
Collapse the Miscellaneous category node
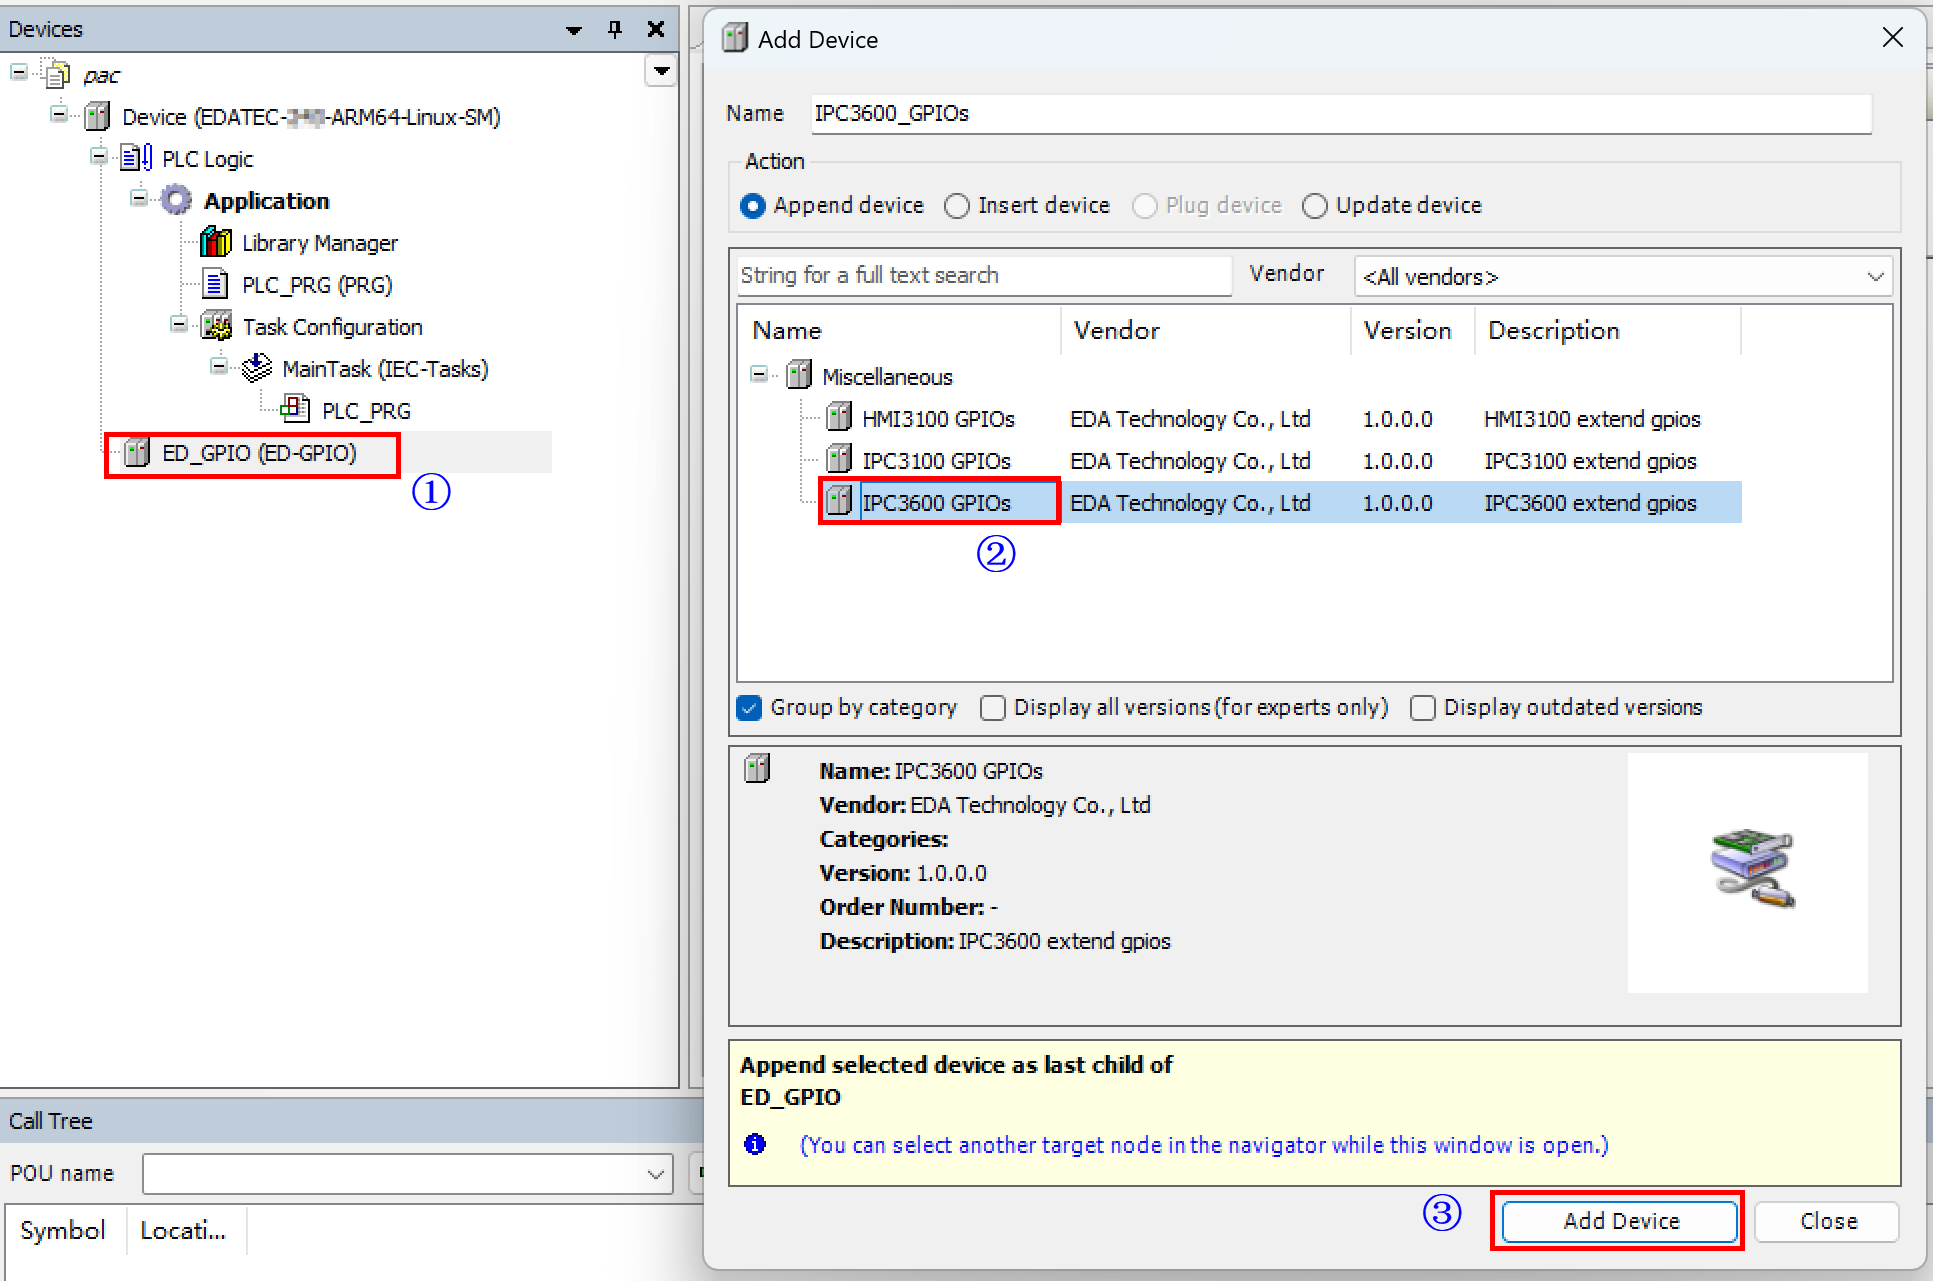click(x=759, y=375)
